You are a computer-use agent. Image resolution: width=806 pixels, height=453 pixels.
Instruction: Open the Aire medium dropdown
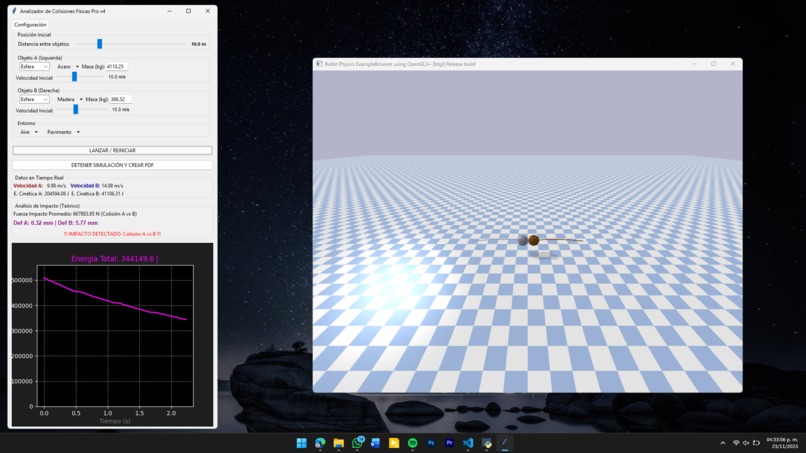click(29, 132)
